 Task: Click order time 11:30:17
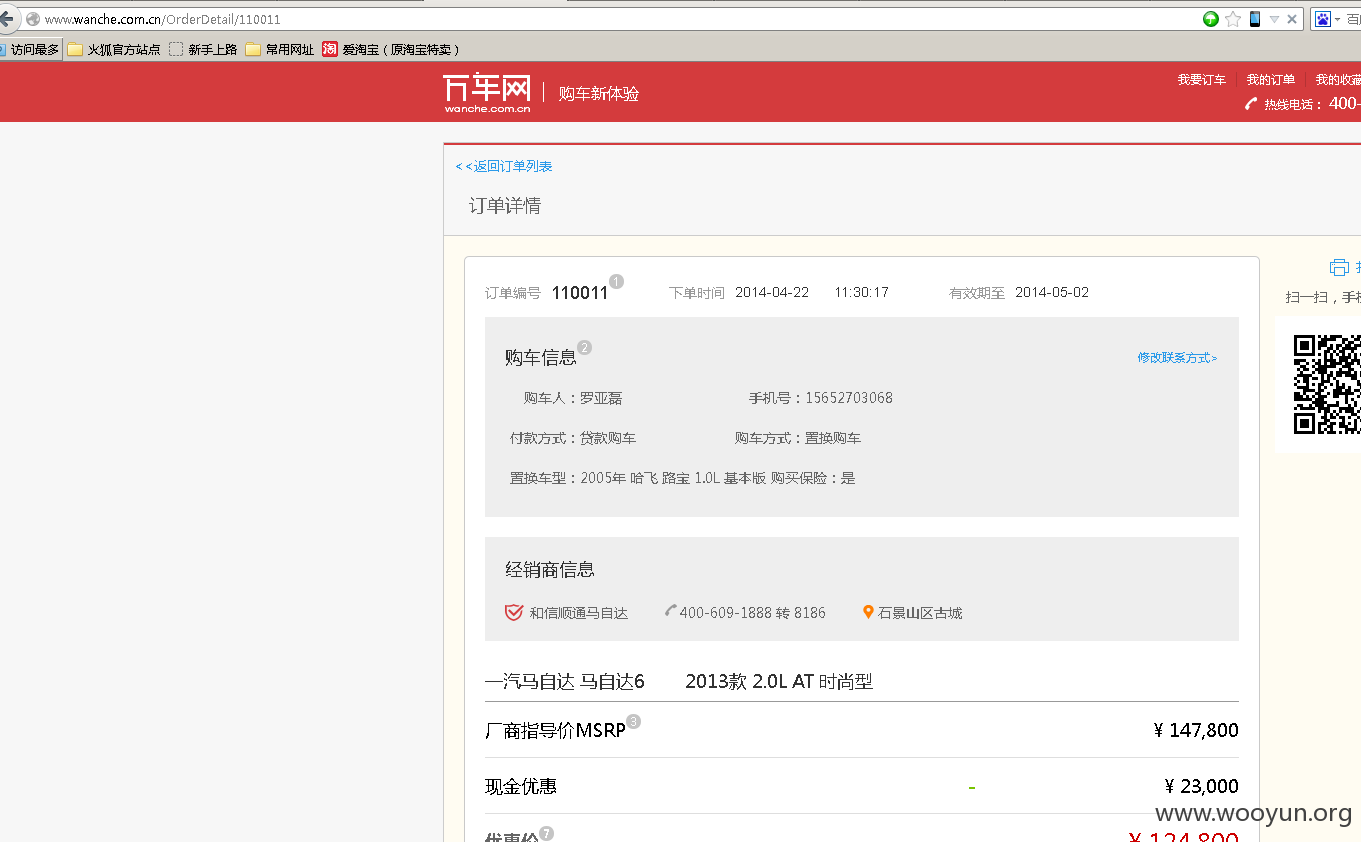[862, 293]
